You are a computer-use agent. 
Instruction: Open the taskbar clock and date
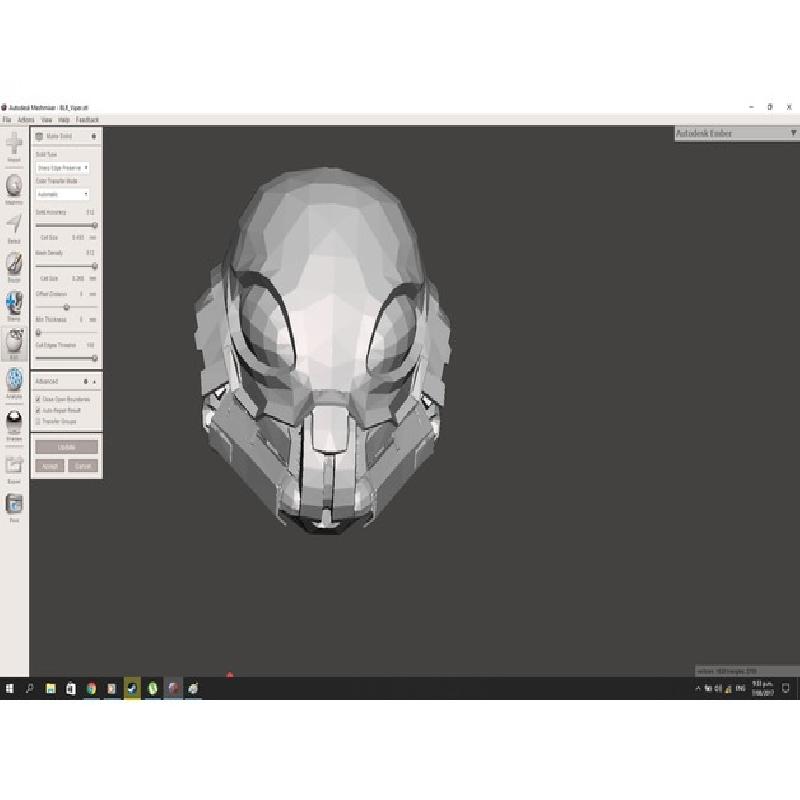coord(763,688)
